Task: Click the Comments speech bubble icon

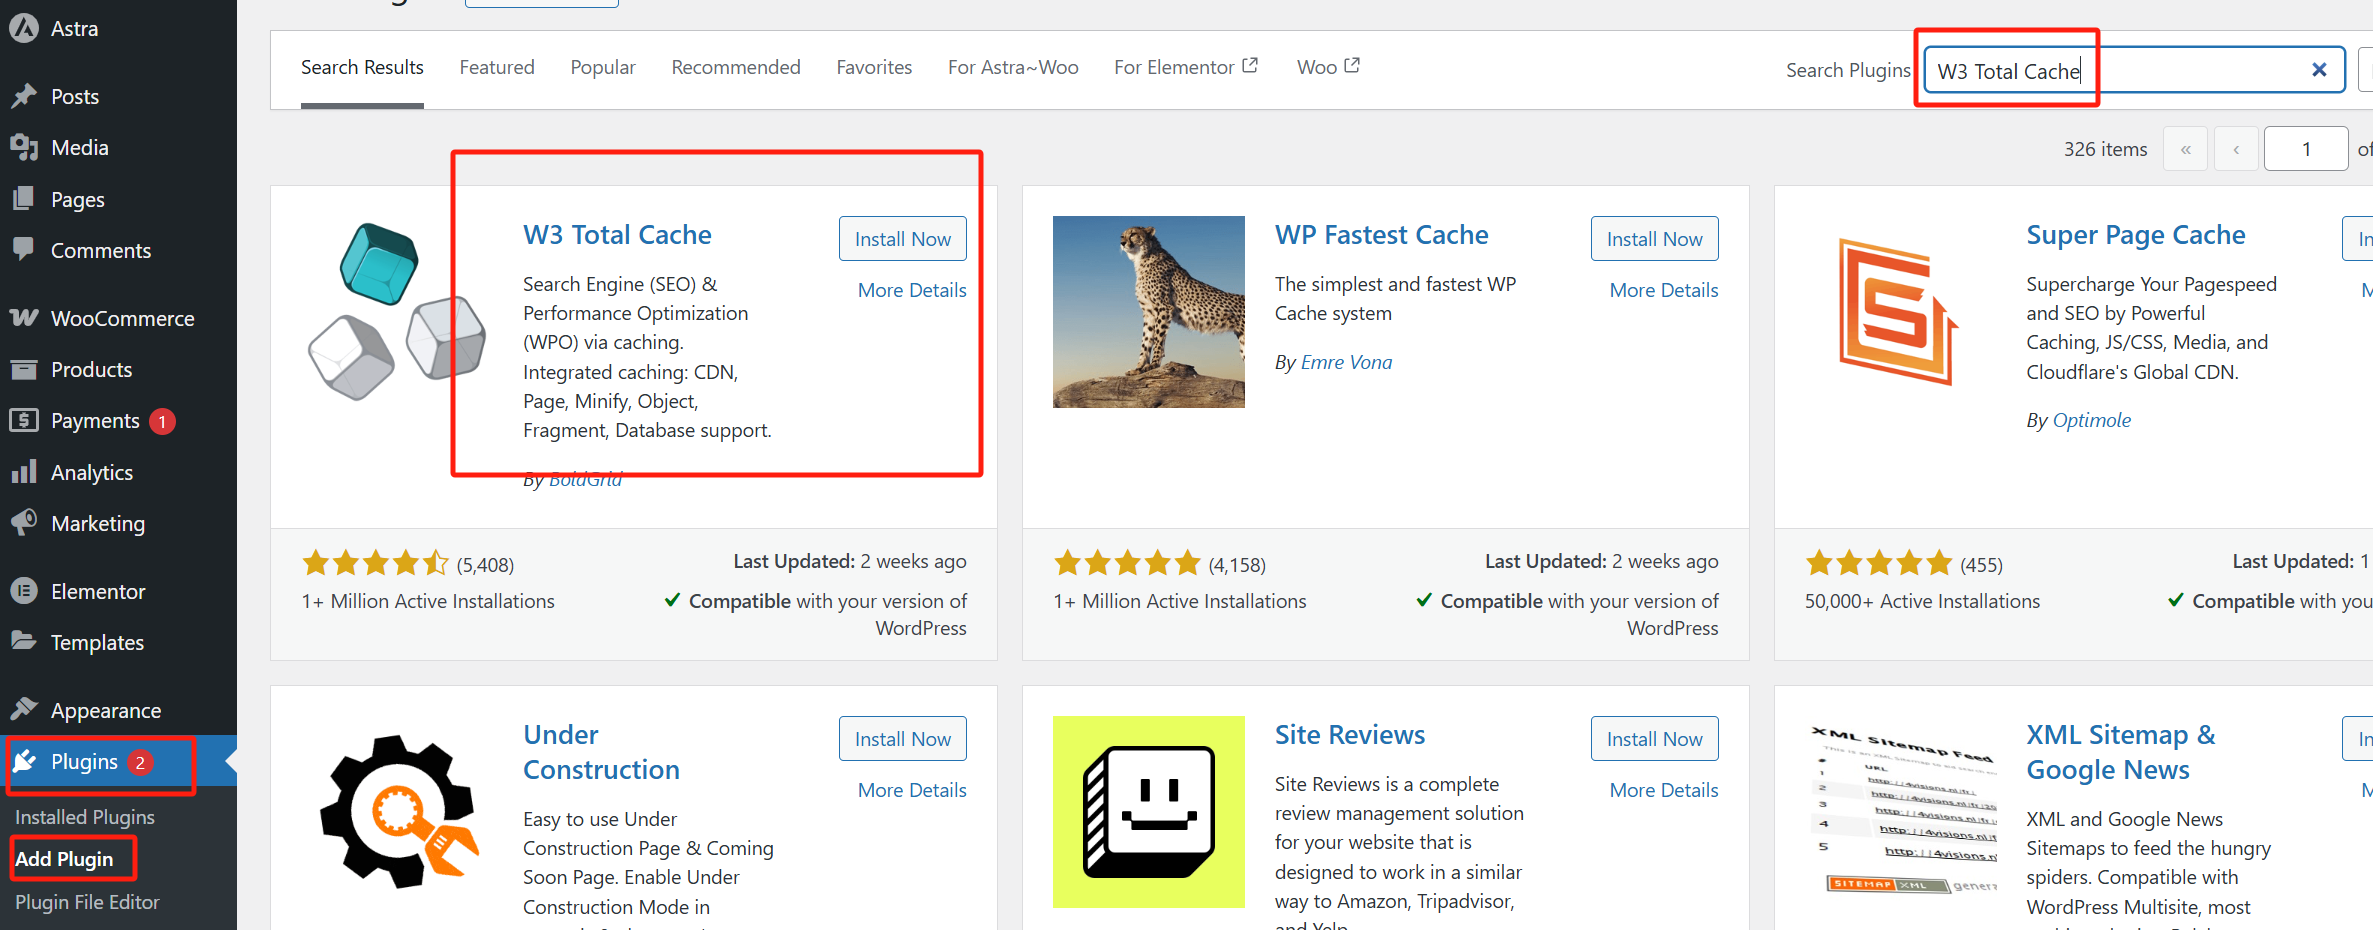Action: tap(24, 249)
